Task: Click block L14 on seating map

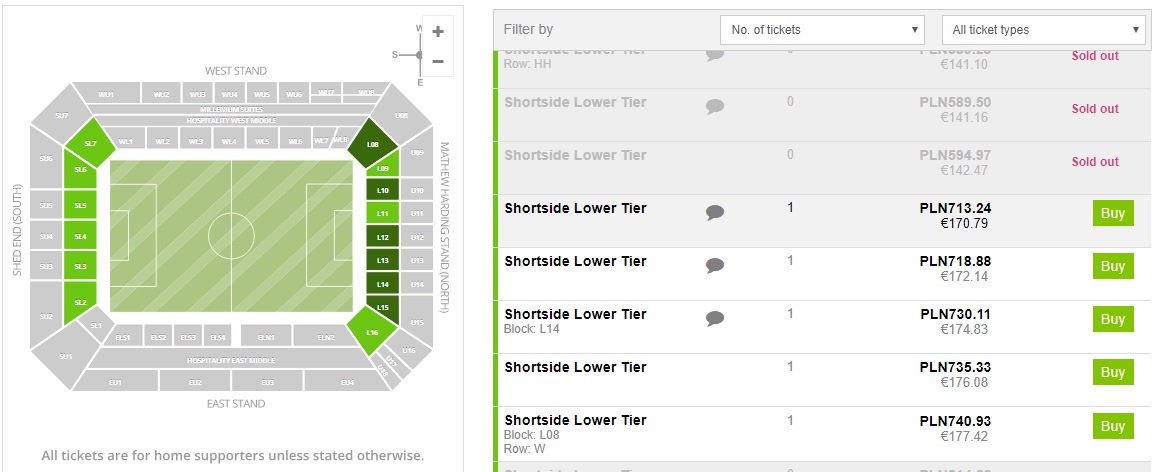Action: pos(382,285)
